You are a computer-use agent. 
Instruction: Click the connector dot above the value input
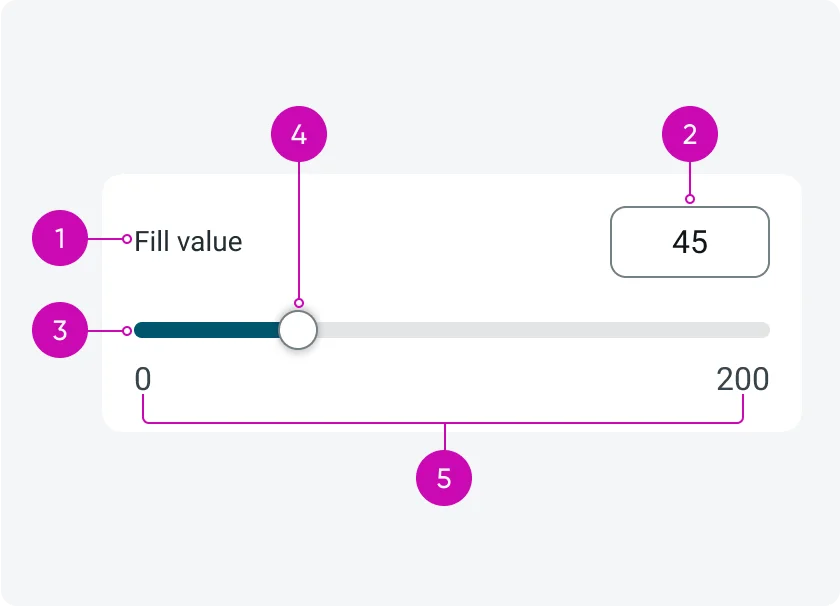(x=690, y=200)
